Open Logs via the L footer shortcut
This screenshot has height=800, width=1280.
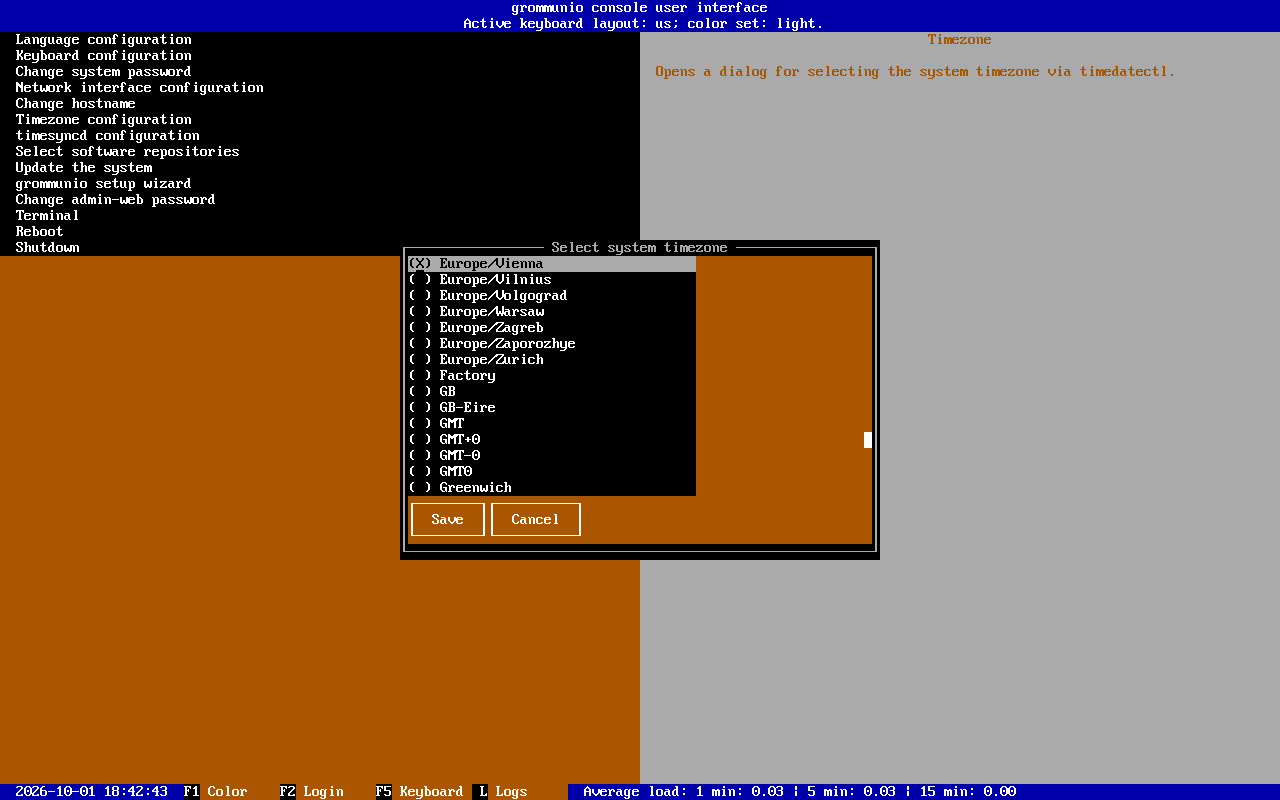(500, 792)
